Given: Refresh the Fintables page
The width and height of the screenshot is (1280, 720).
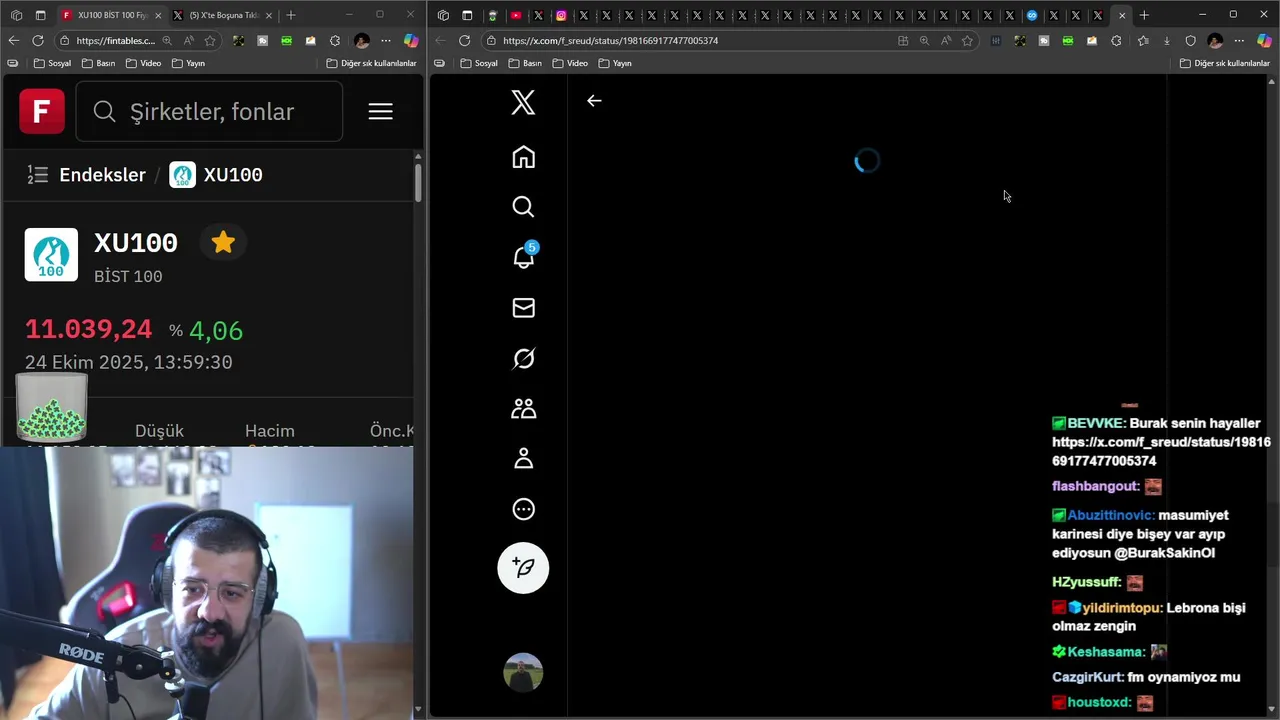Looking at the screenshot, I should pyautogui.click(x=38, y=40).
